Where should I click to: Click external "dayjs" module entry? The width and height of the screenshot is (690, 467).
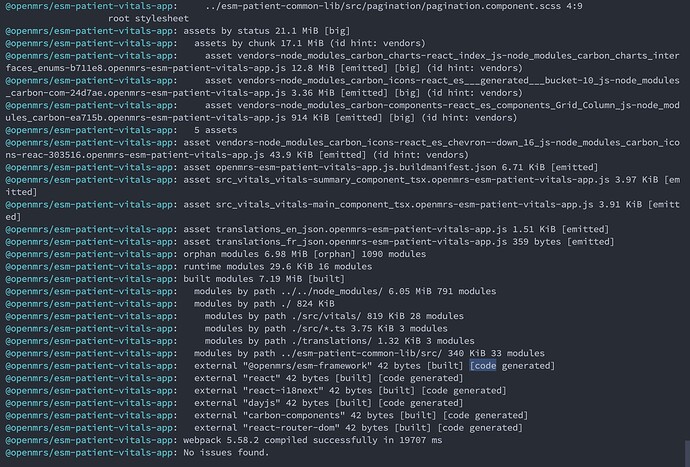click(x=329, y=403)
